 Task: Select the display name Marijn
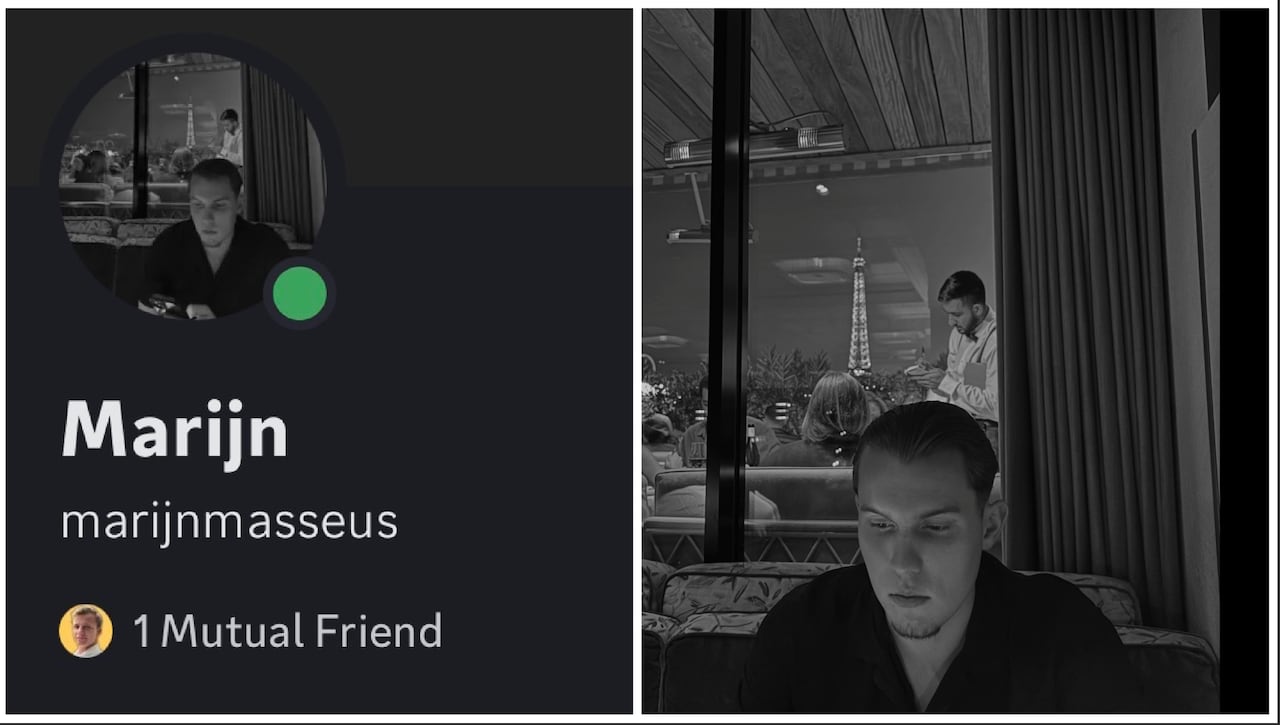tap(175, 430)
